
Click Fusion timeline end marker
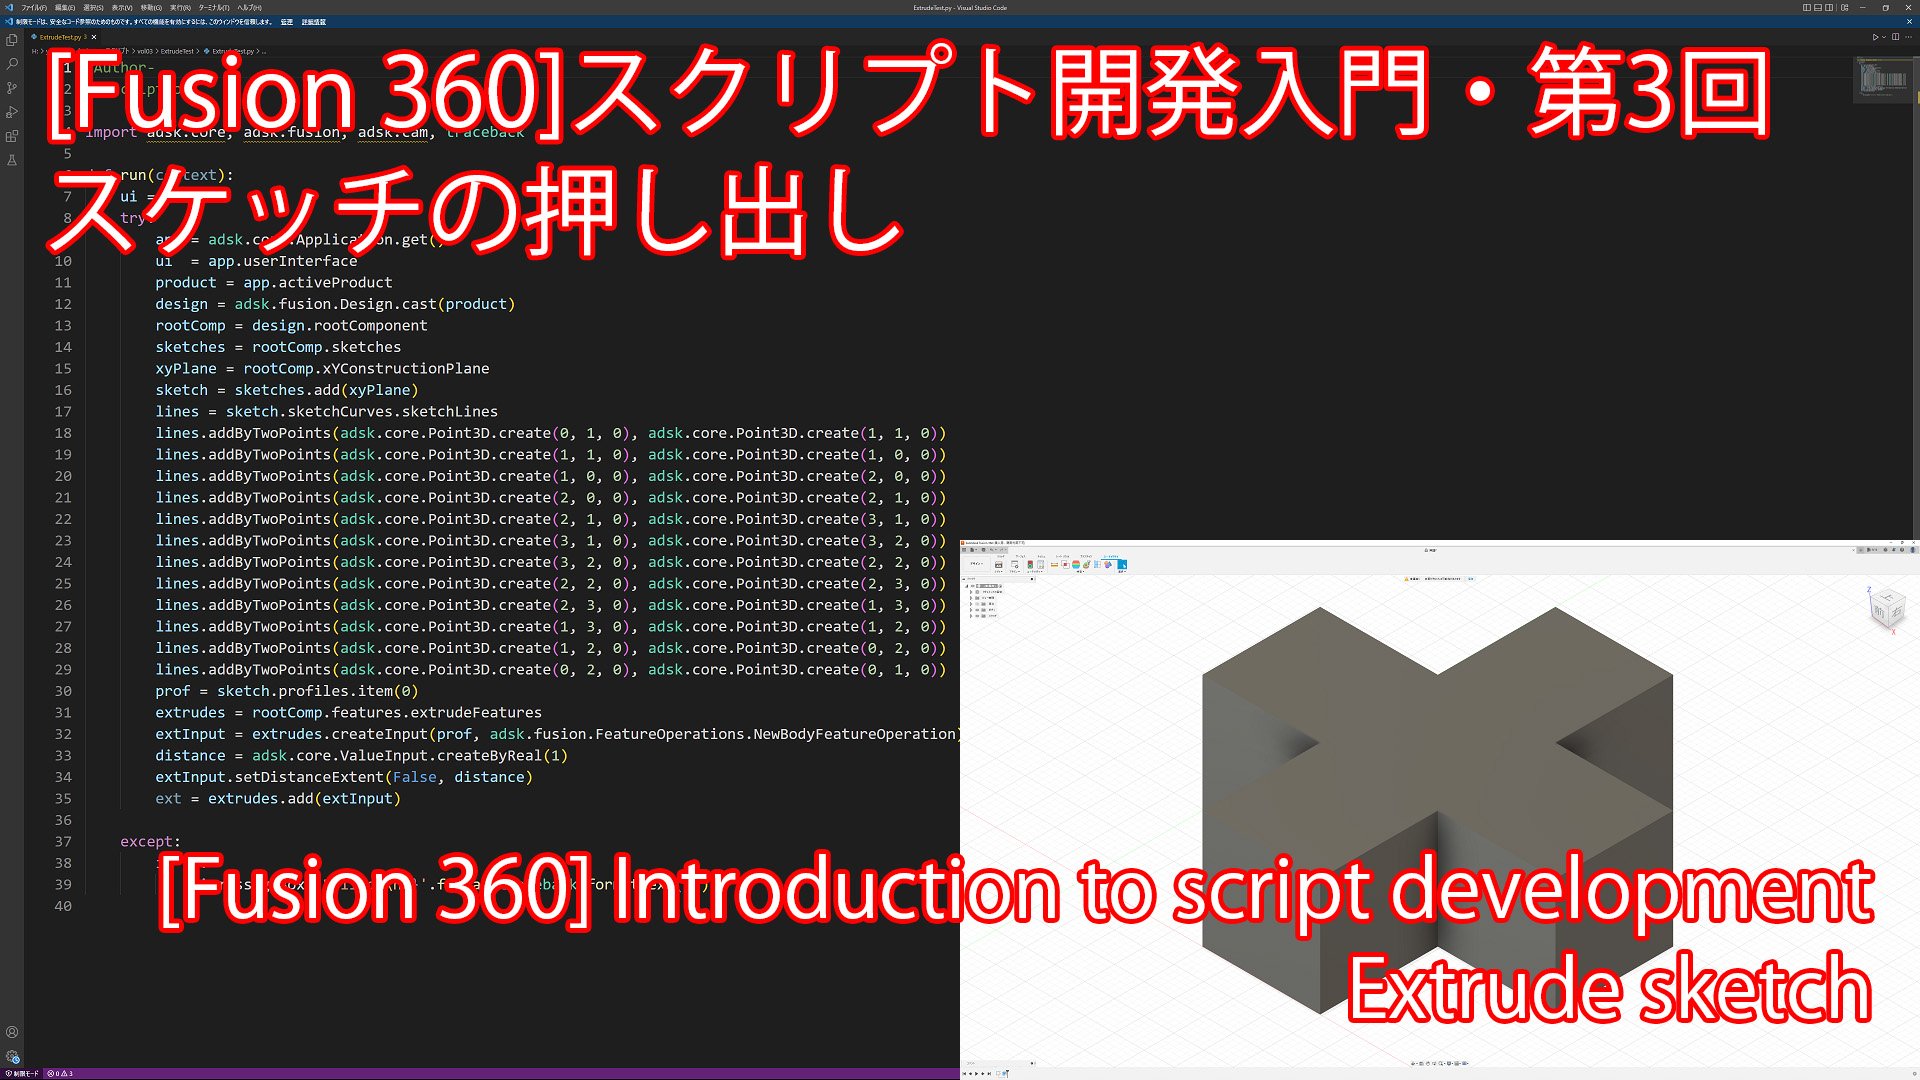tap(1007, 1074)
